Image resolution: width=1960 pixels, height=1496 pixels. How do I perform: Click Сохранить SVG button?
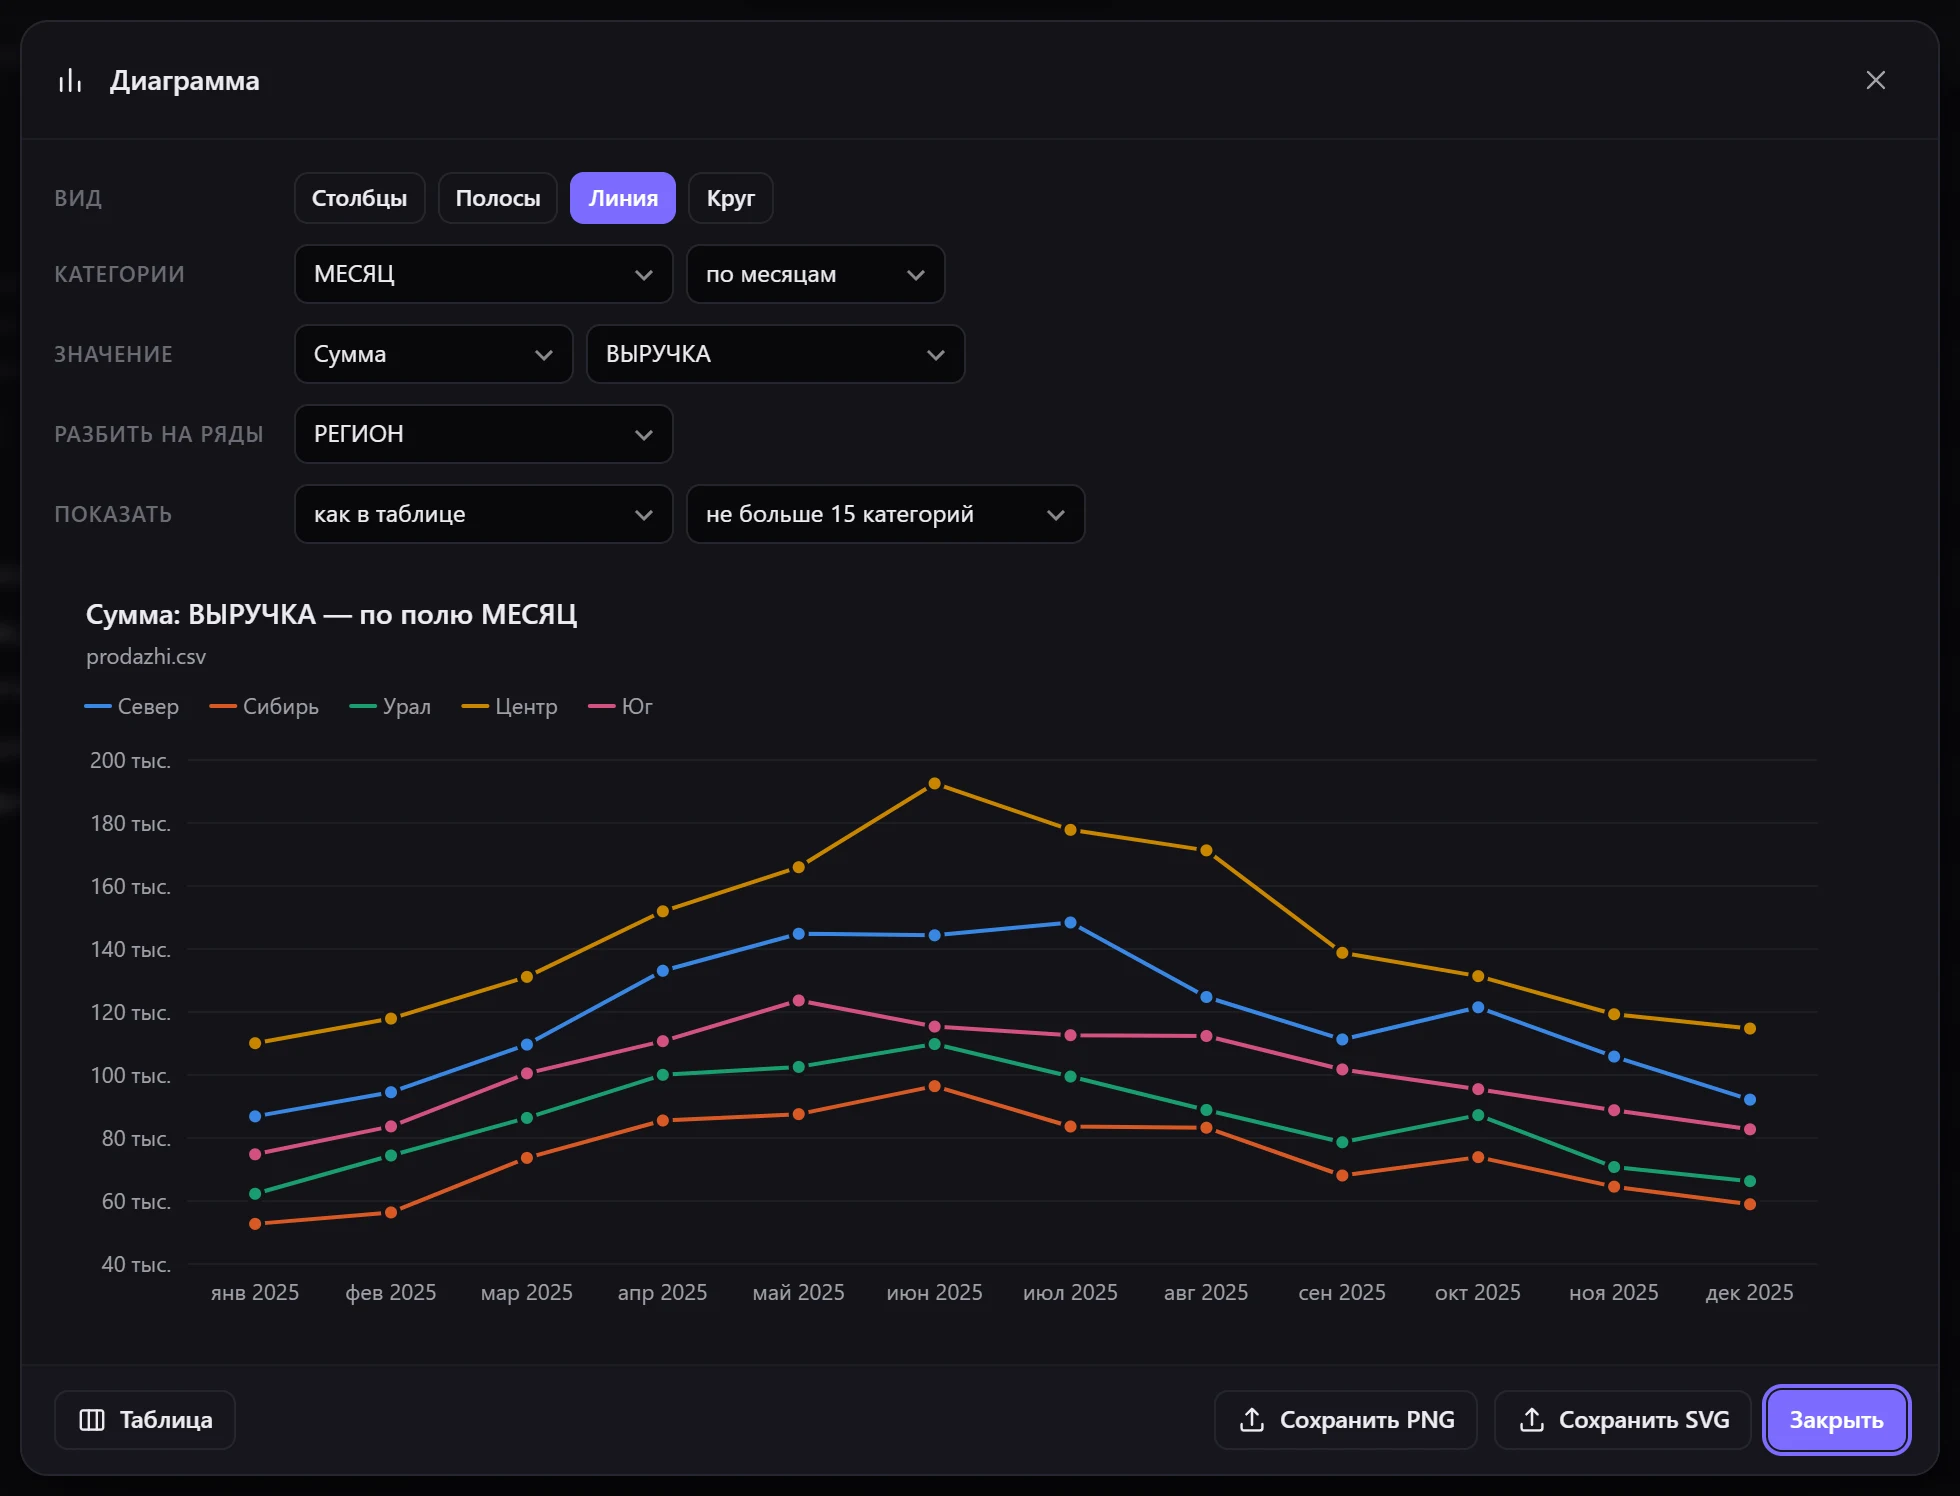pos(1623,1420)
